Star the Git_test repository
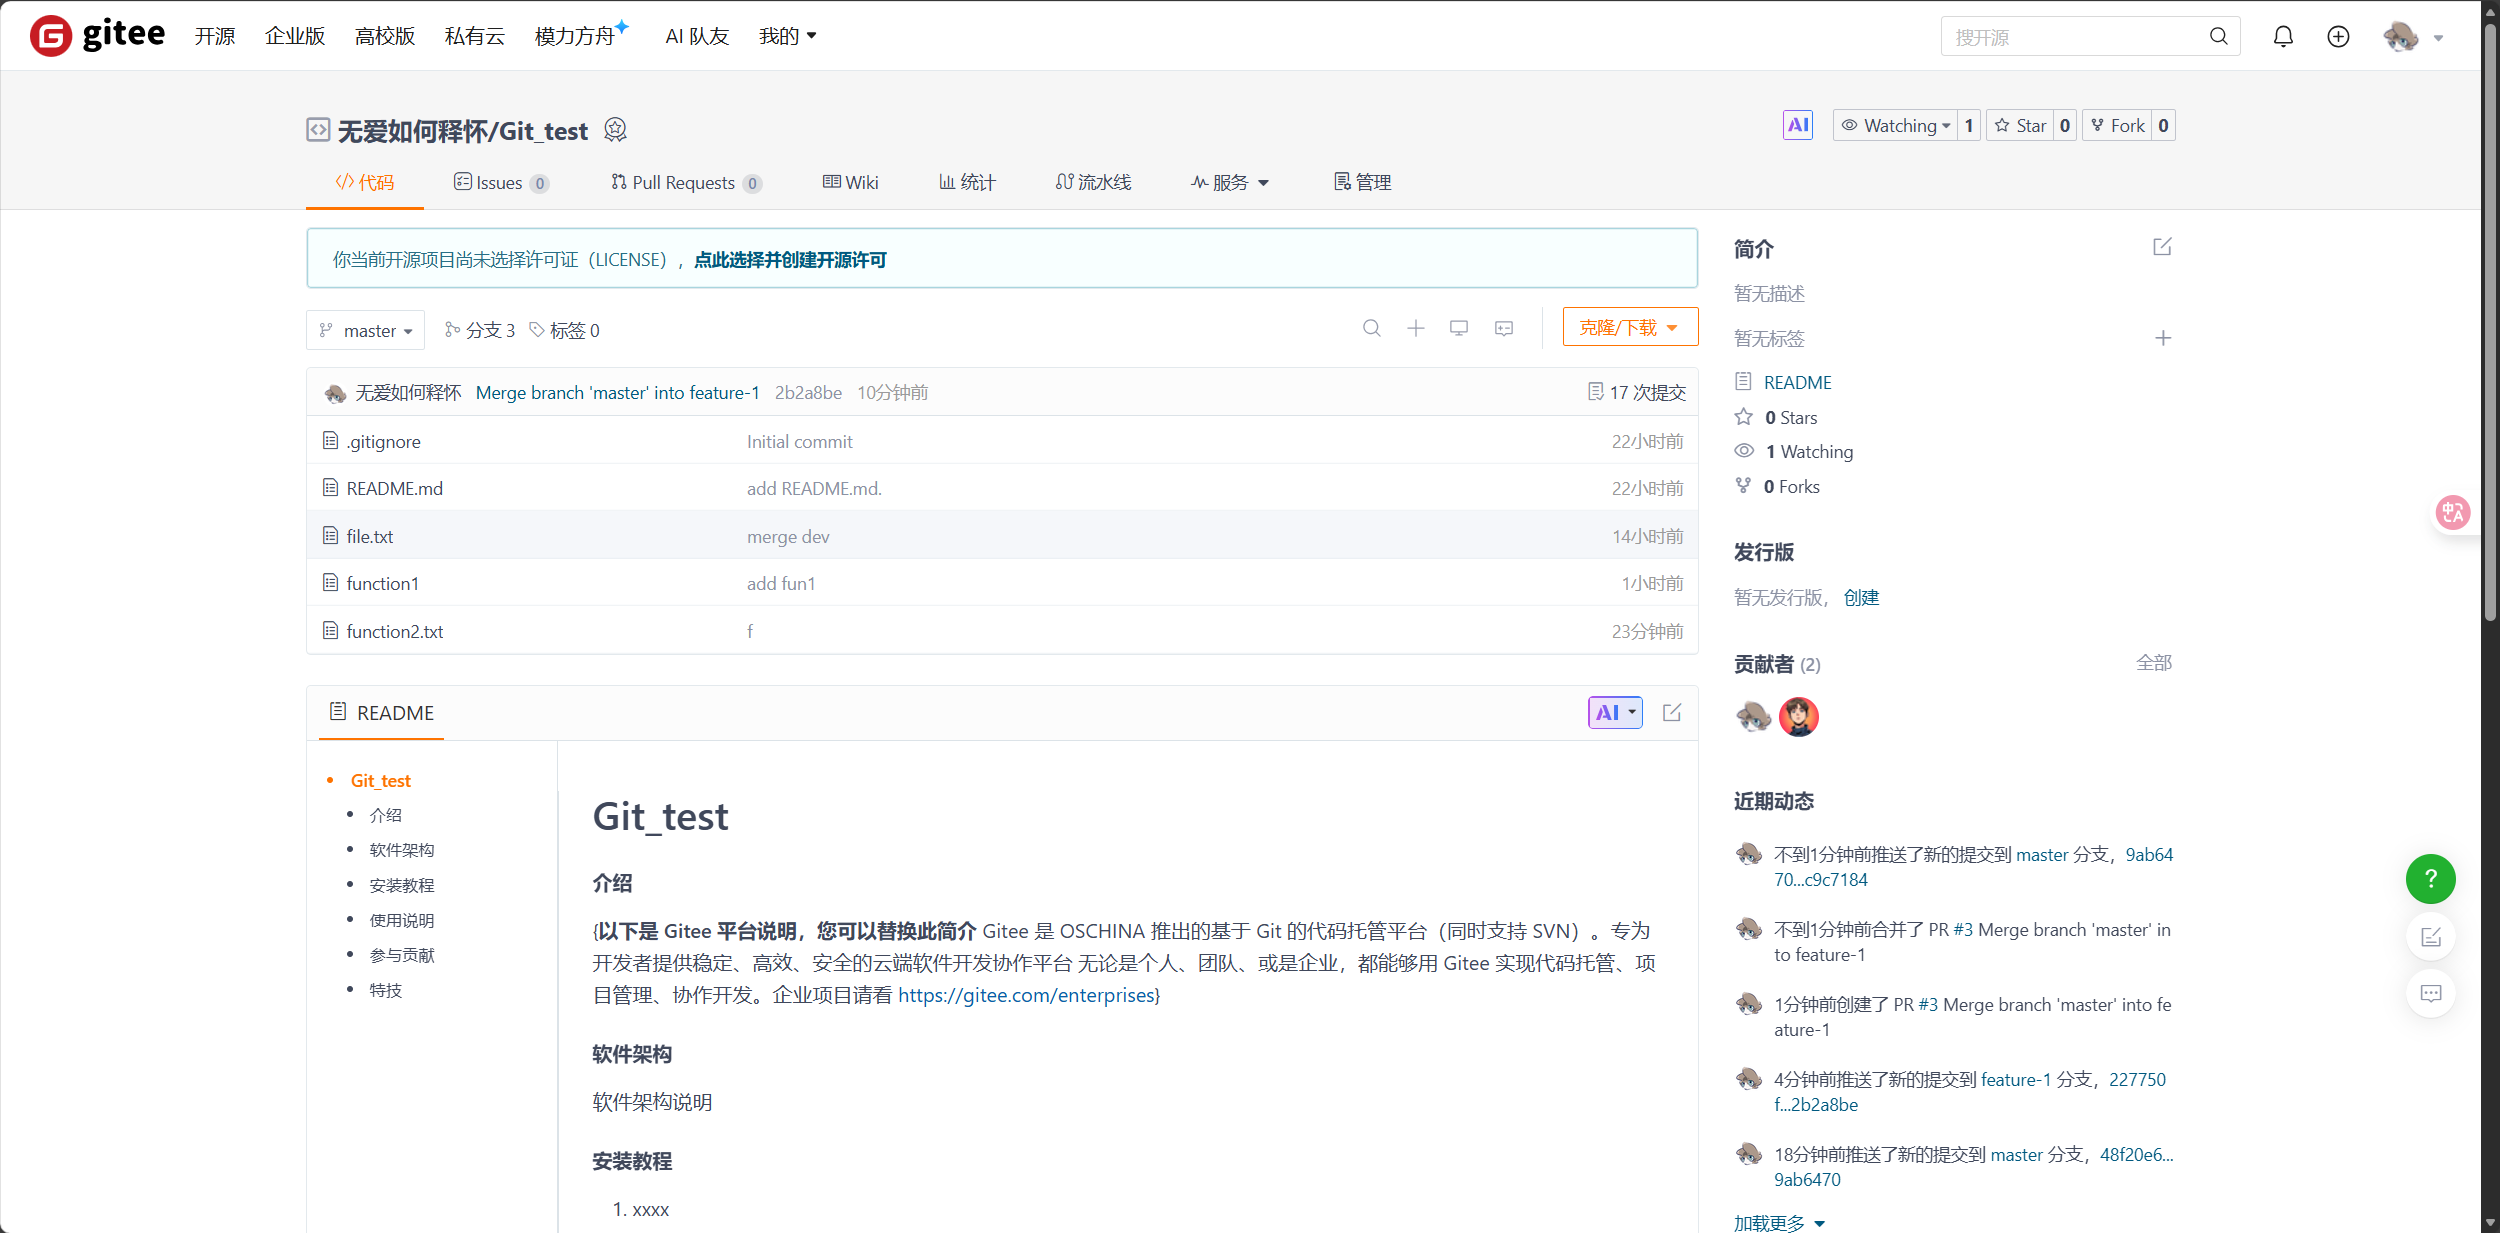The image size is (2500, 1233). click(2021, 125)
